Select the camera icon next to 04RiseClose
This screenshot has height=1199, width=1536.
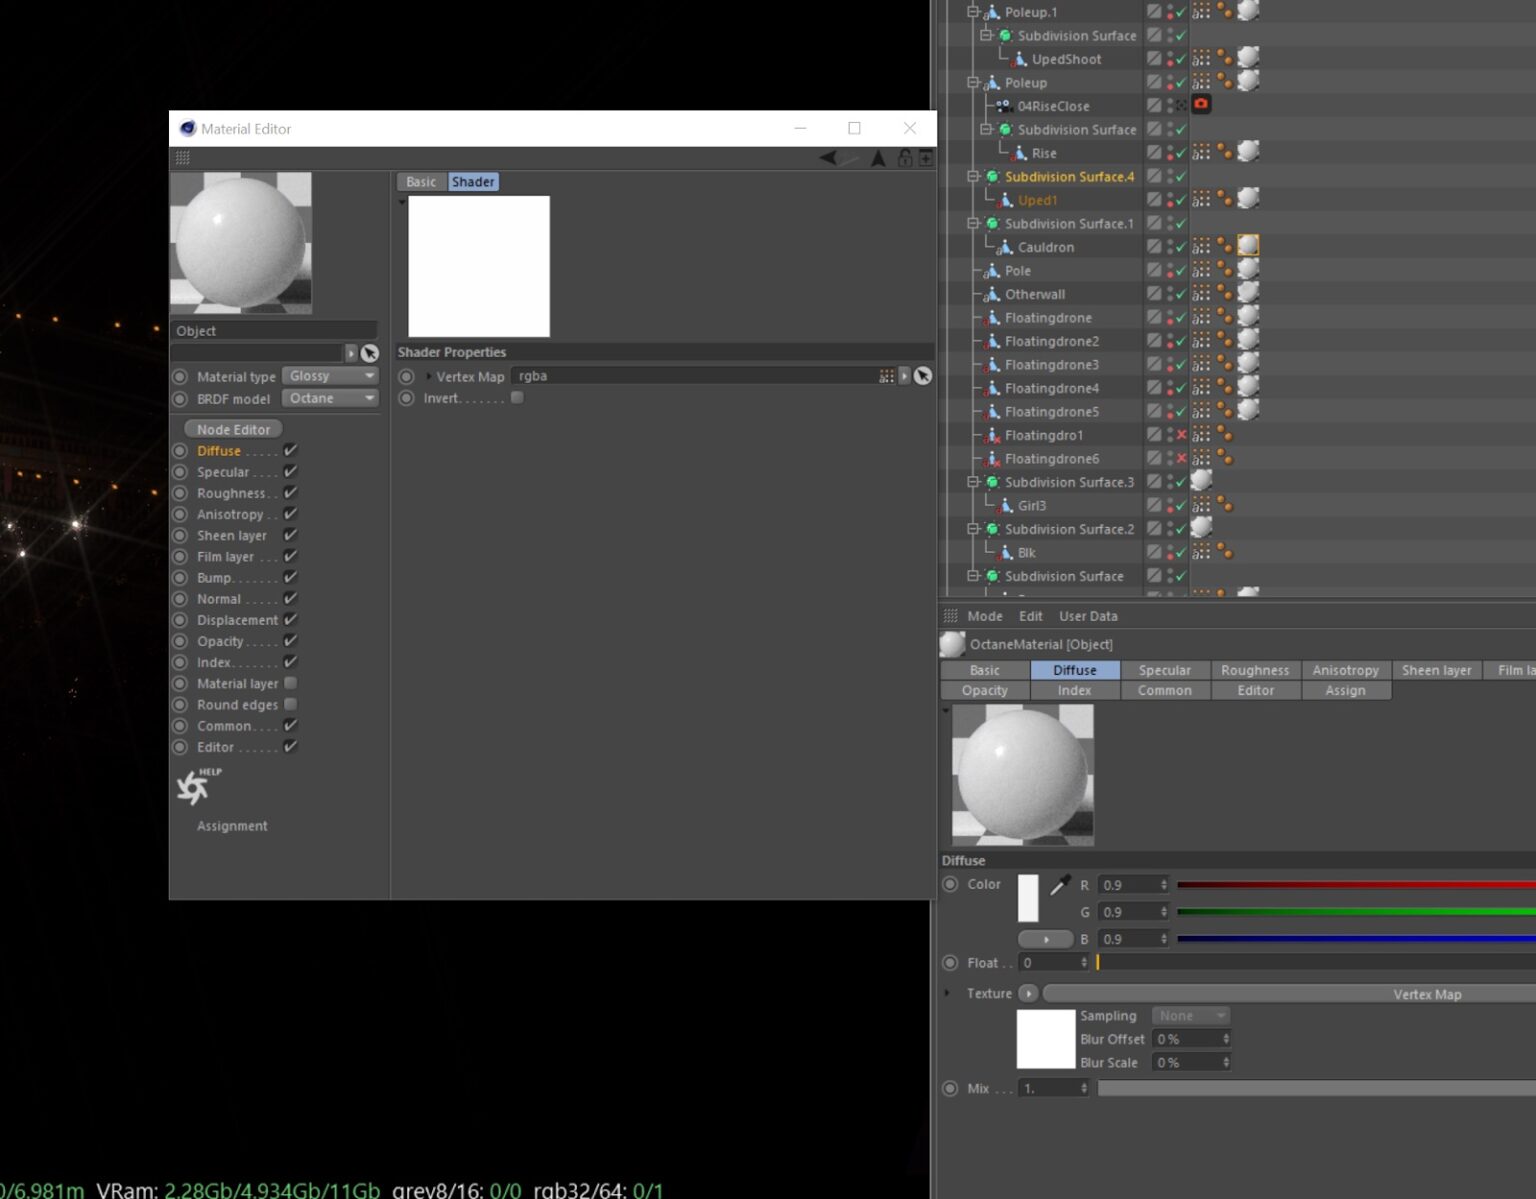tap(1200, 105)
